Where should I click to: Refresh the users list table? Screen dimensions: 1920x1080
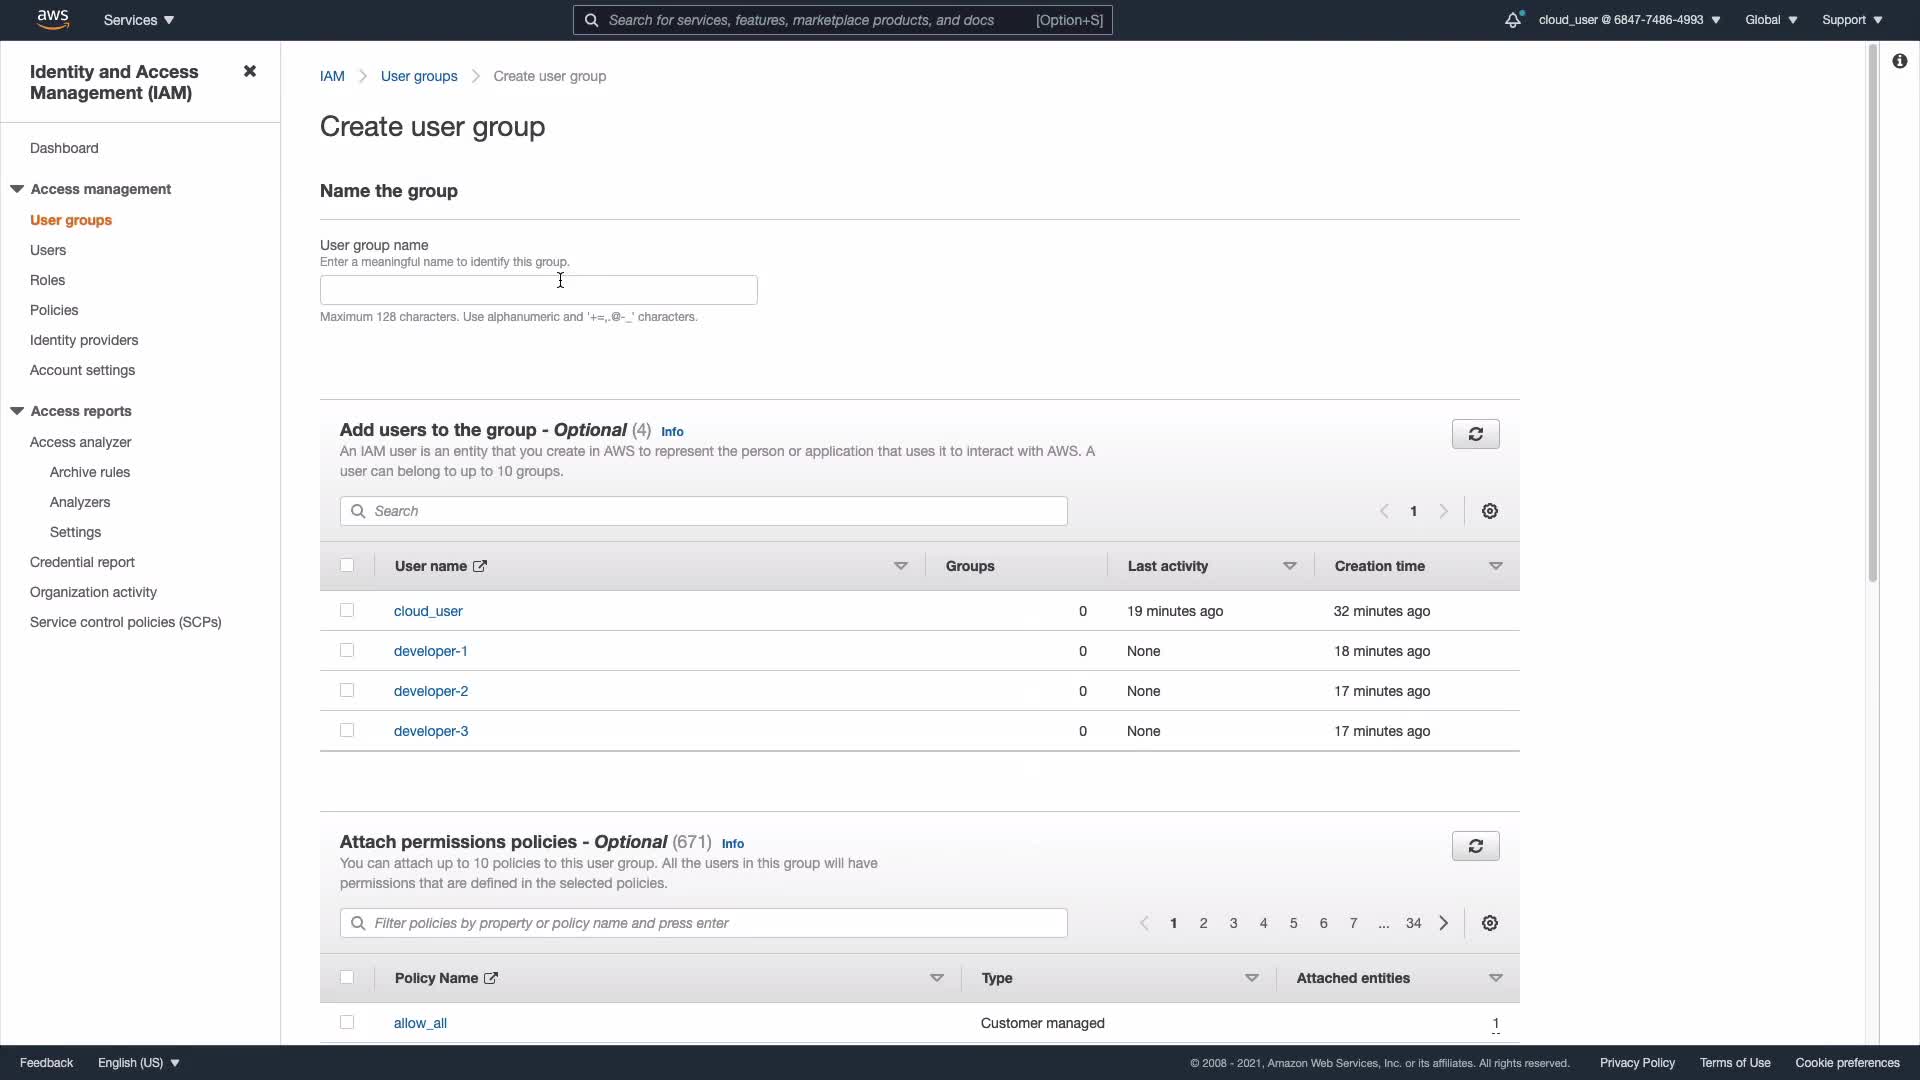1475,434
